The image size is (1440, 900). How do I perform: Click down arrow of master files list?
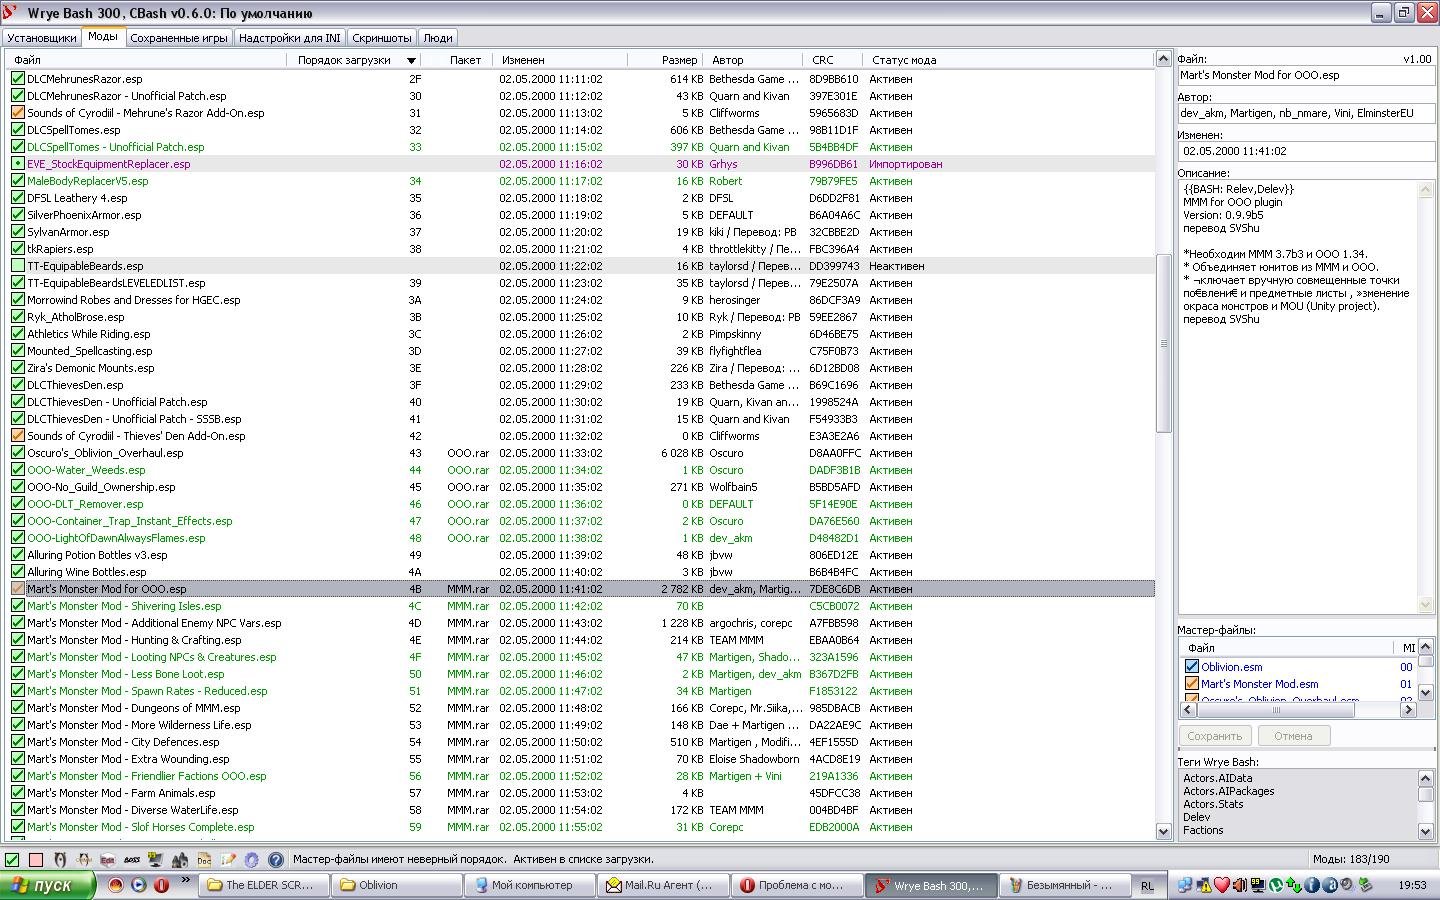coord(1425,692)
